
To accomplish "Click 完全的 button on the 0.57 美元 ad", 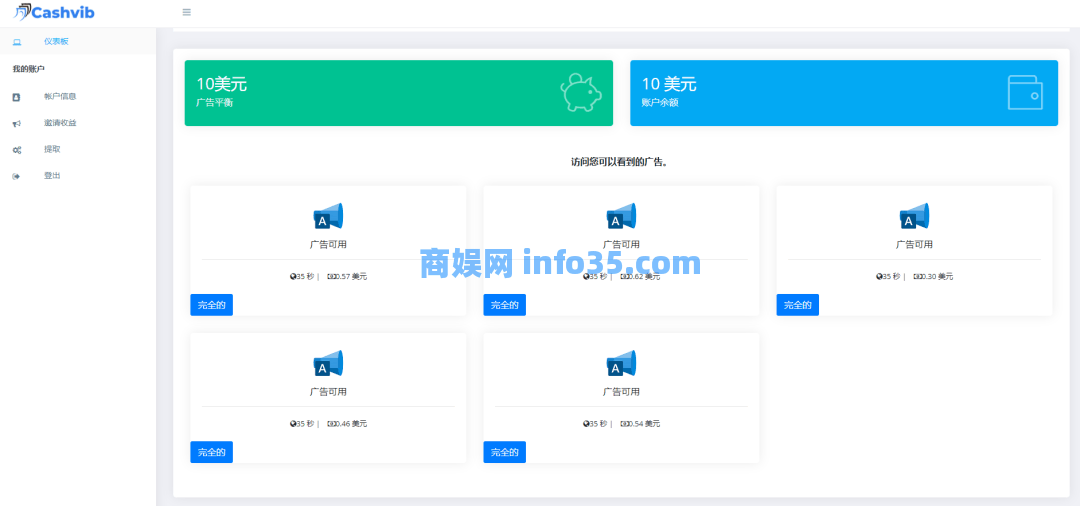I will [211, 305].
